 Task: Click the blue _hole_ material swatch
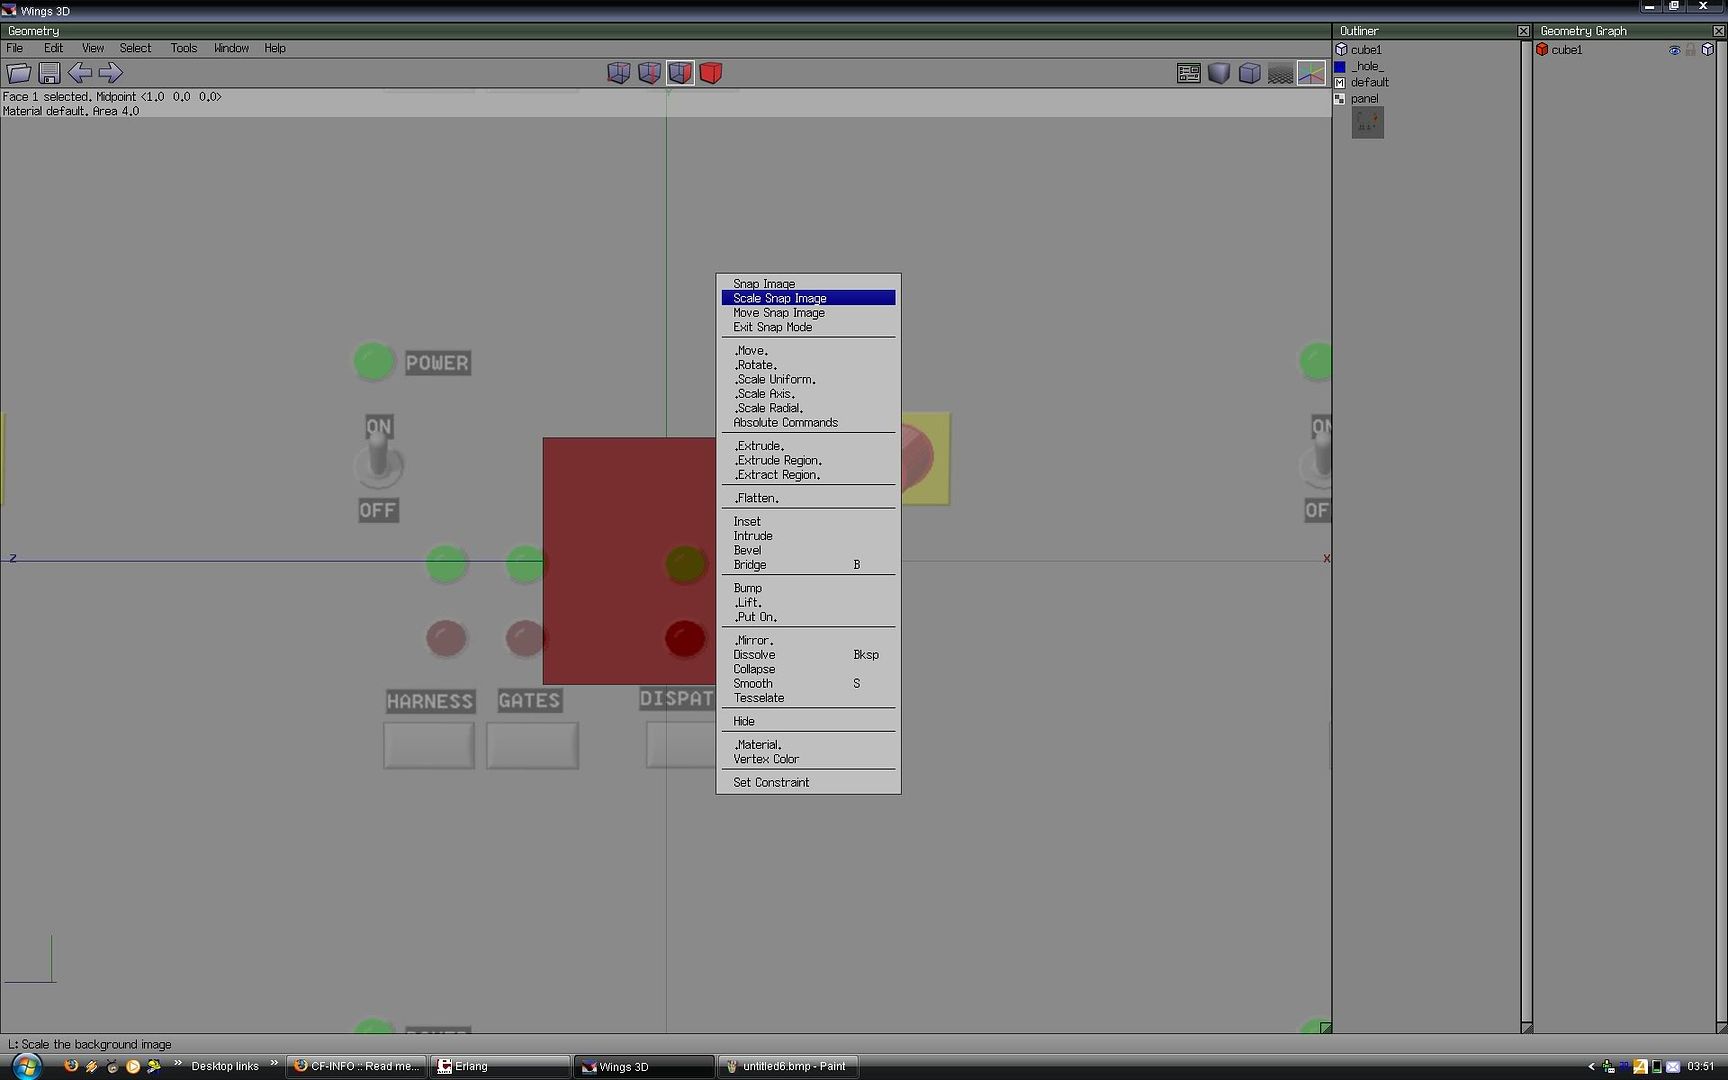pos(1340,66)
